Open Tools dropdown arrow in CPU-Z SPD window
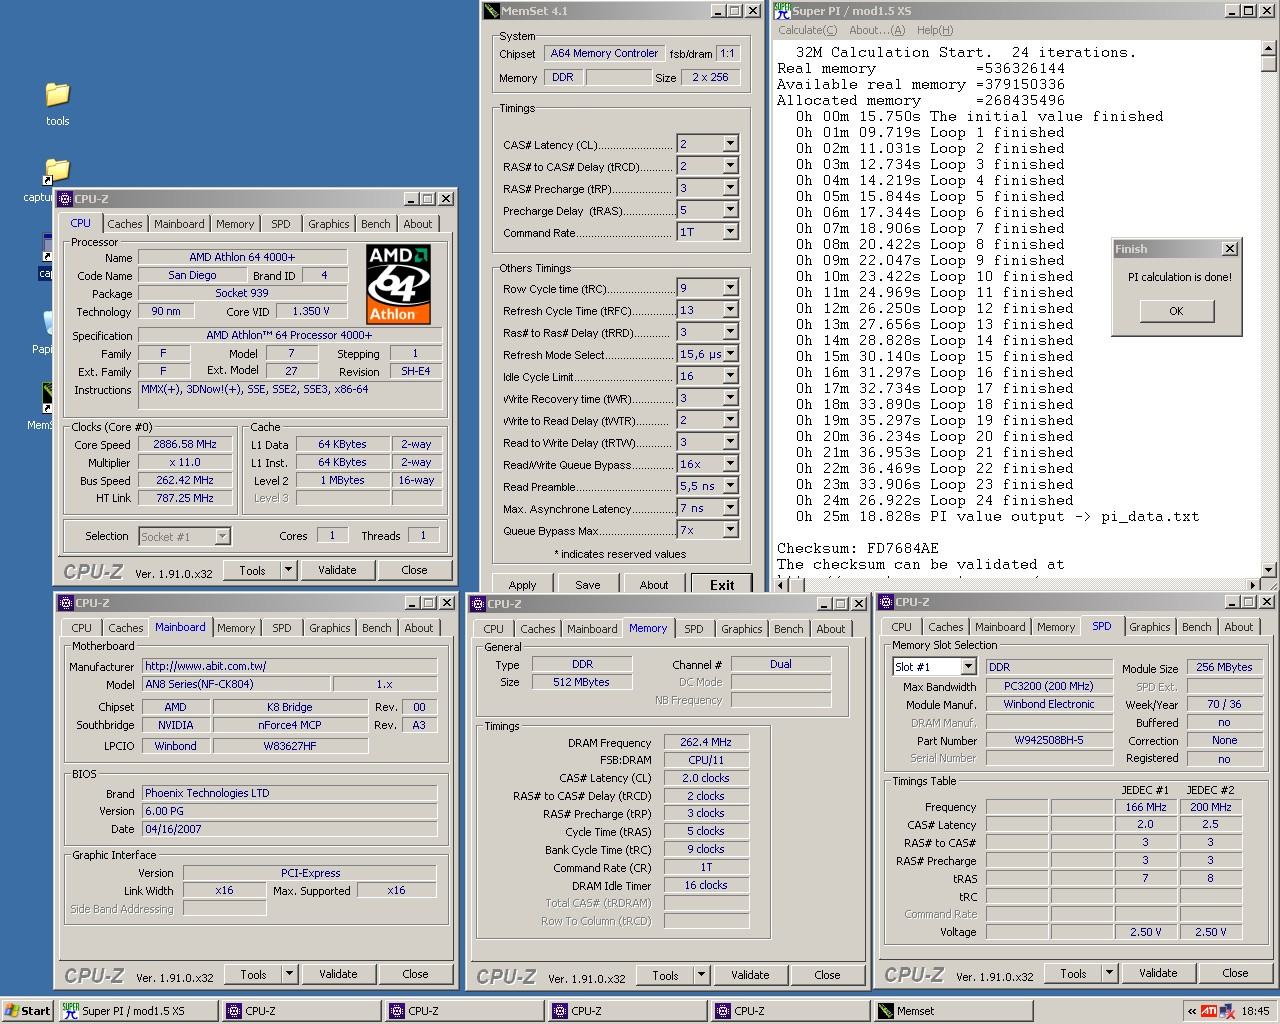Screen dimensions: 1280x1024 tap(1109, 973)
